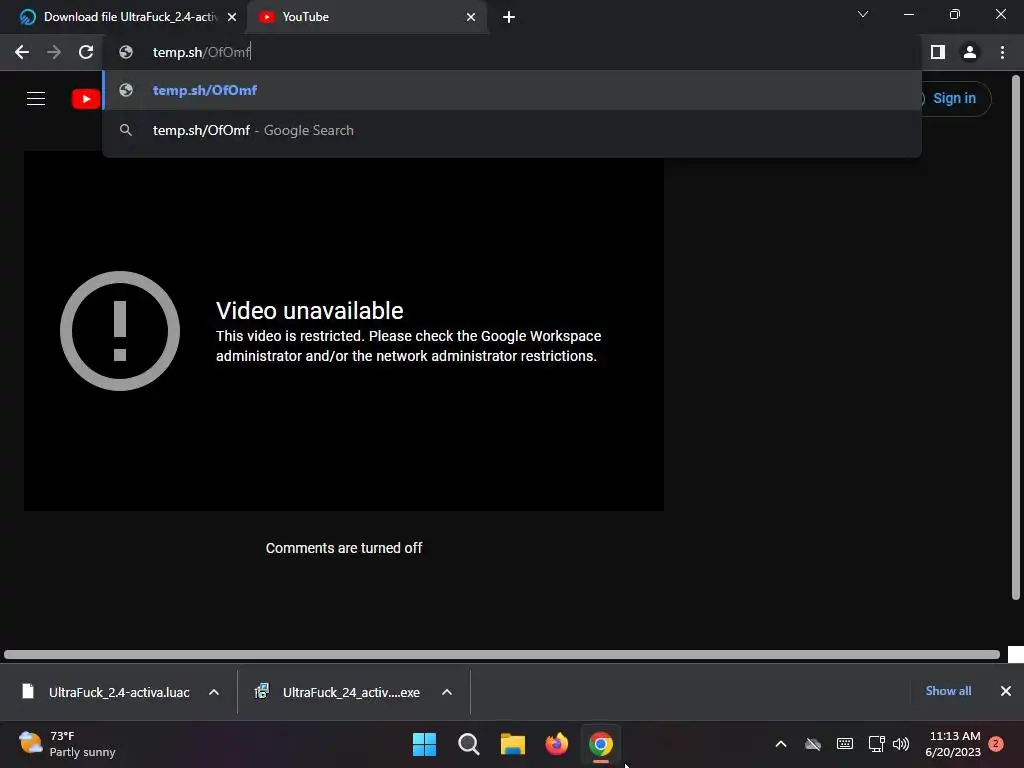Close the Download file UltraFuck tab
The image size is (1024, 768).
coord(232,17)
